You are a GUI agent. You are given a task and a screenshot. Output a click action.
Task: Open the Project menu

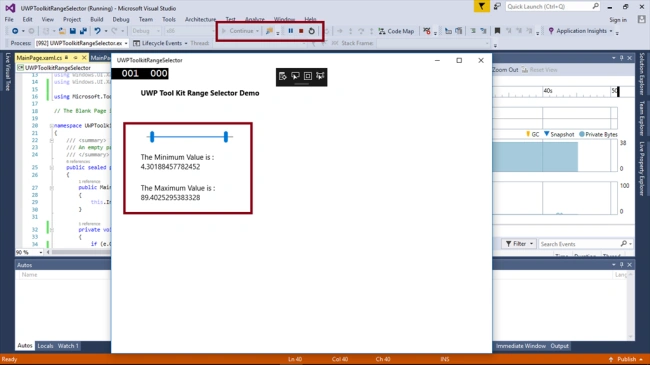(x=72, y=19)
